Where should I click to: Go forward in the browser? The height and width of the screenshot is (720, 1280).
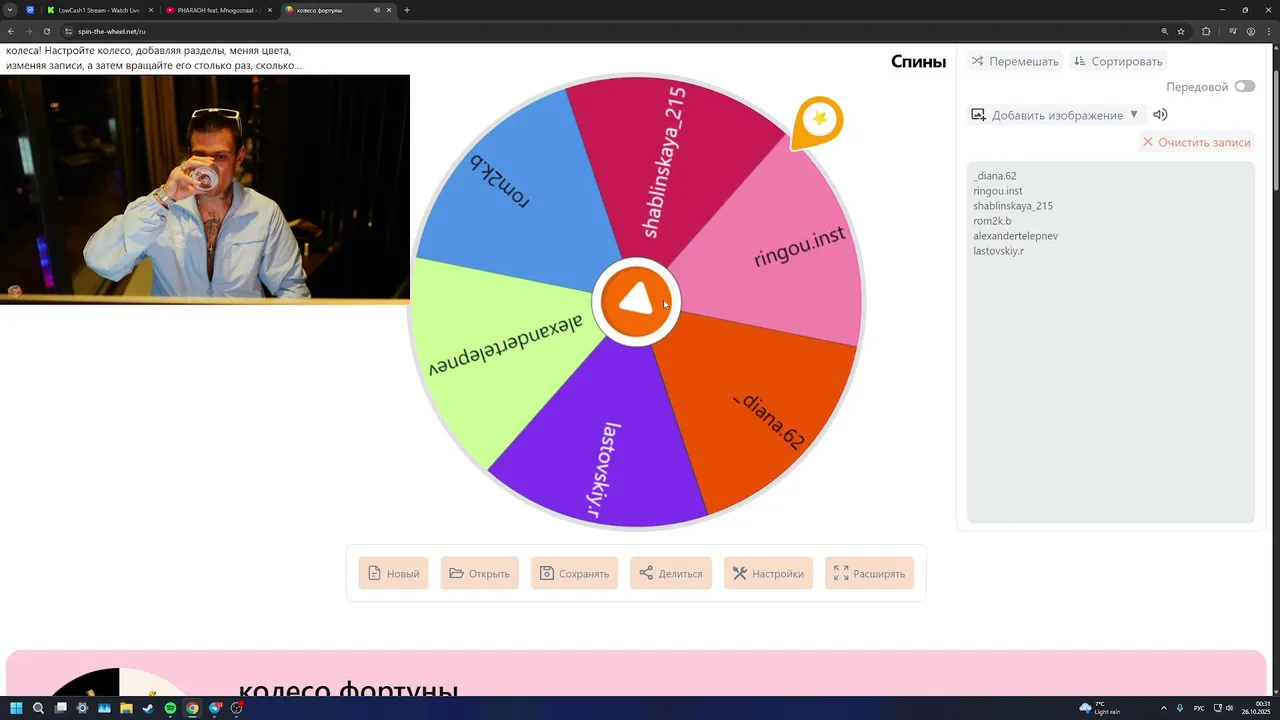pos(28,31)
